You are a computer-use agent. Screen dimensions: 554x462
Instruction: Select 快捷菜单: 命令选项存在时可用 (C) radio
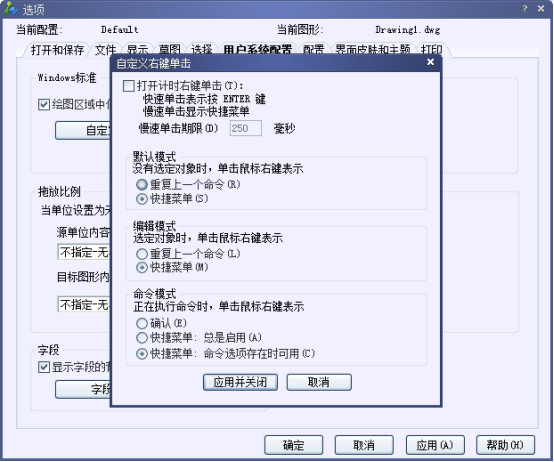pyautogui.click(x=142, y=354)
